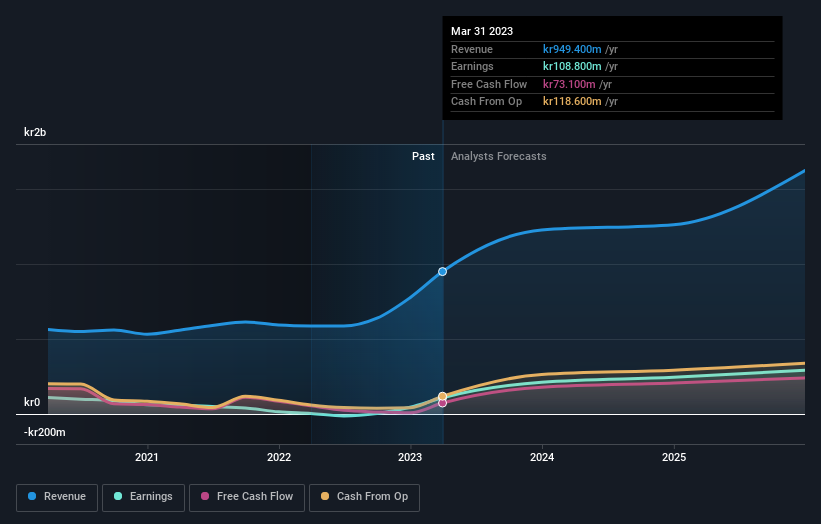Image resolution: width=821 pixels, height=524 pixels.
Task: Click the Analysts Forecasts label
Action: pyautogui.click(x=498, y=157)
